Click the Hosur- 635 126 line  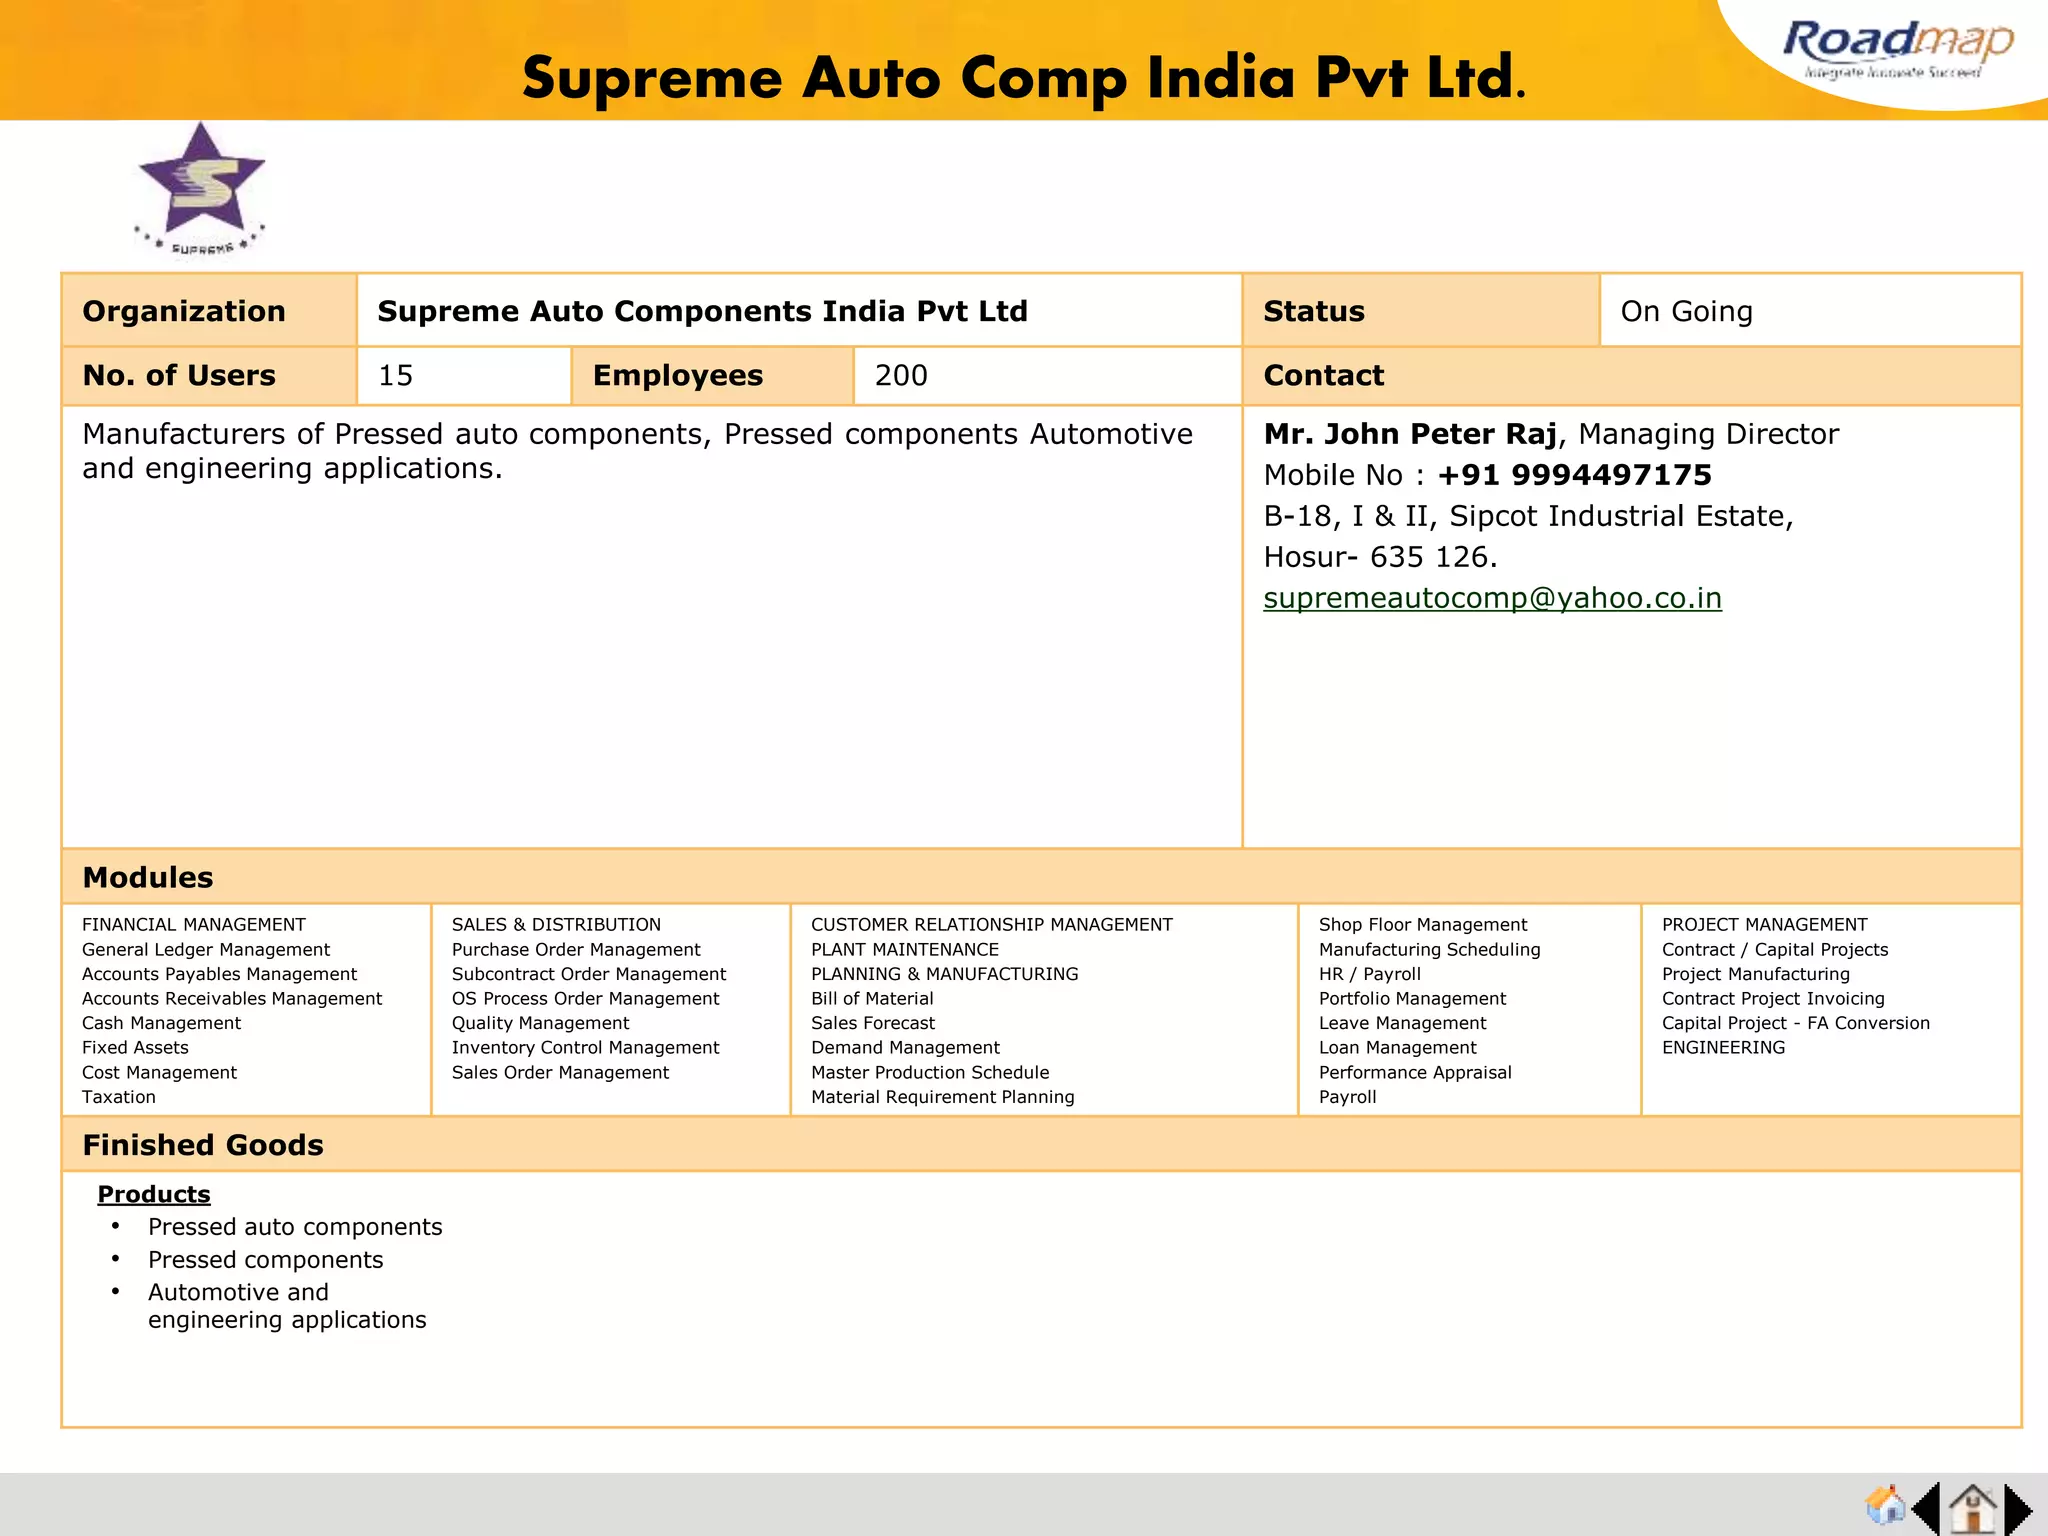[x=1380, y=557]
